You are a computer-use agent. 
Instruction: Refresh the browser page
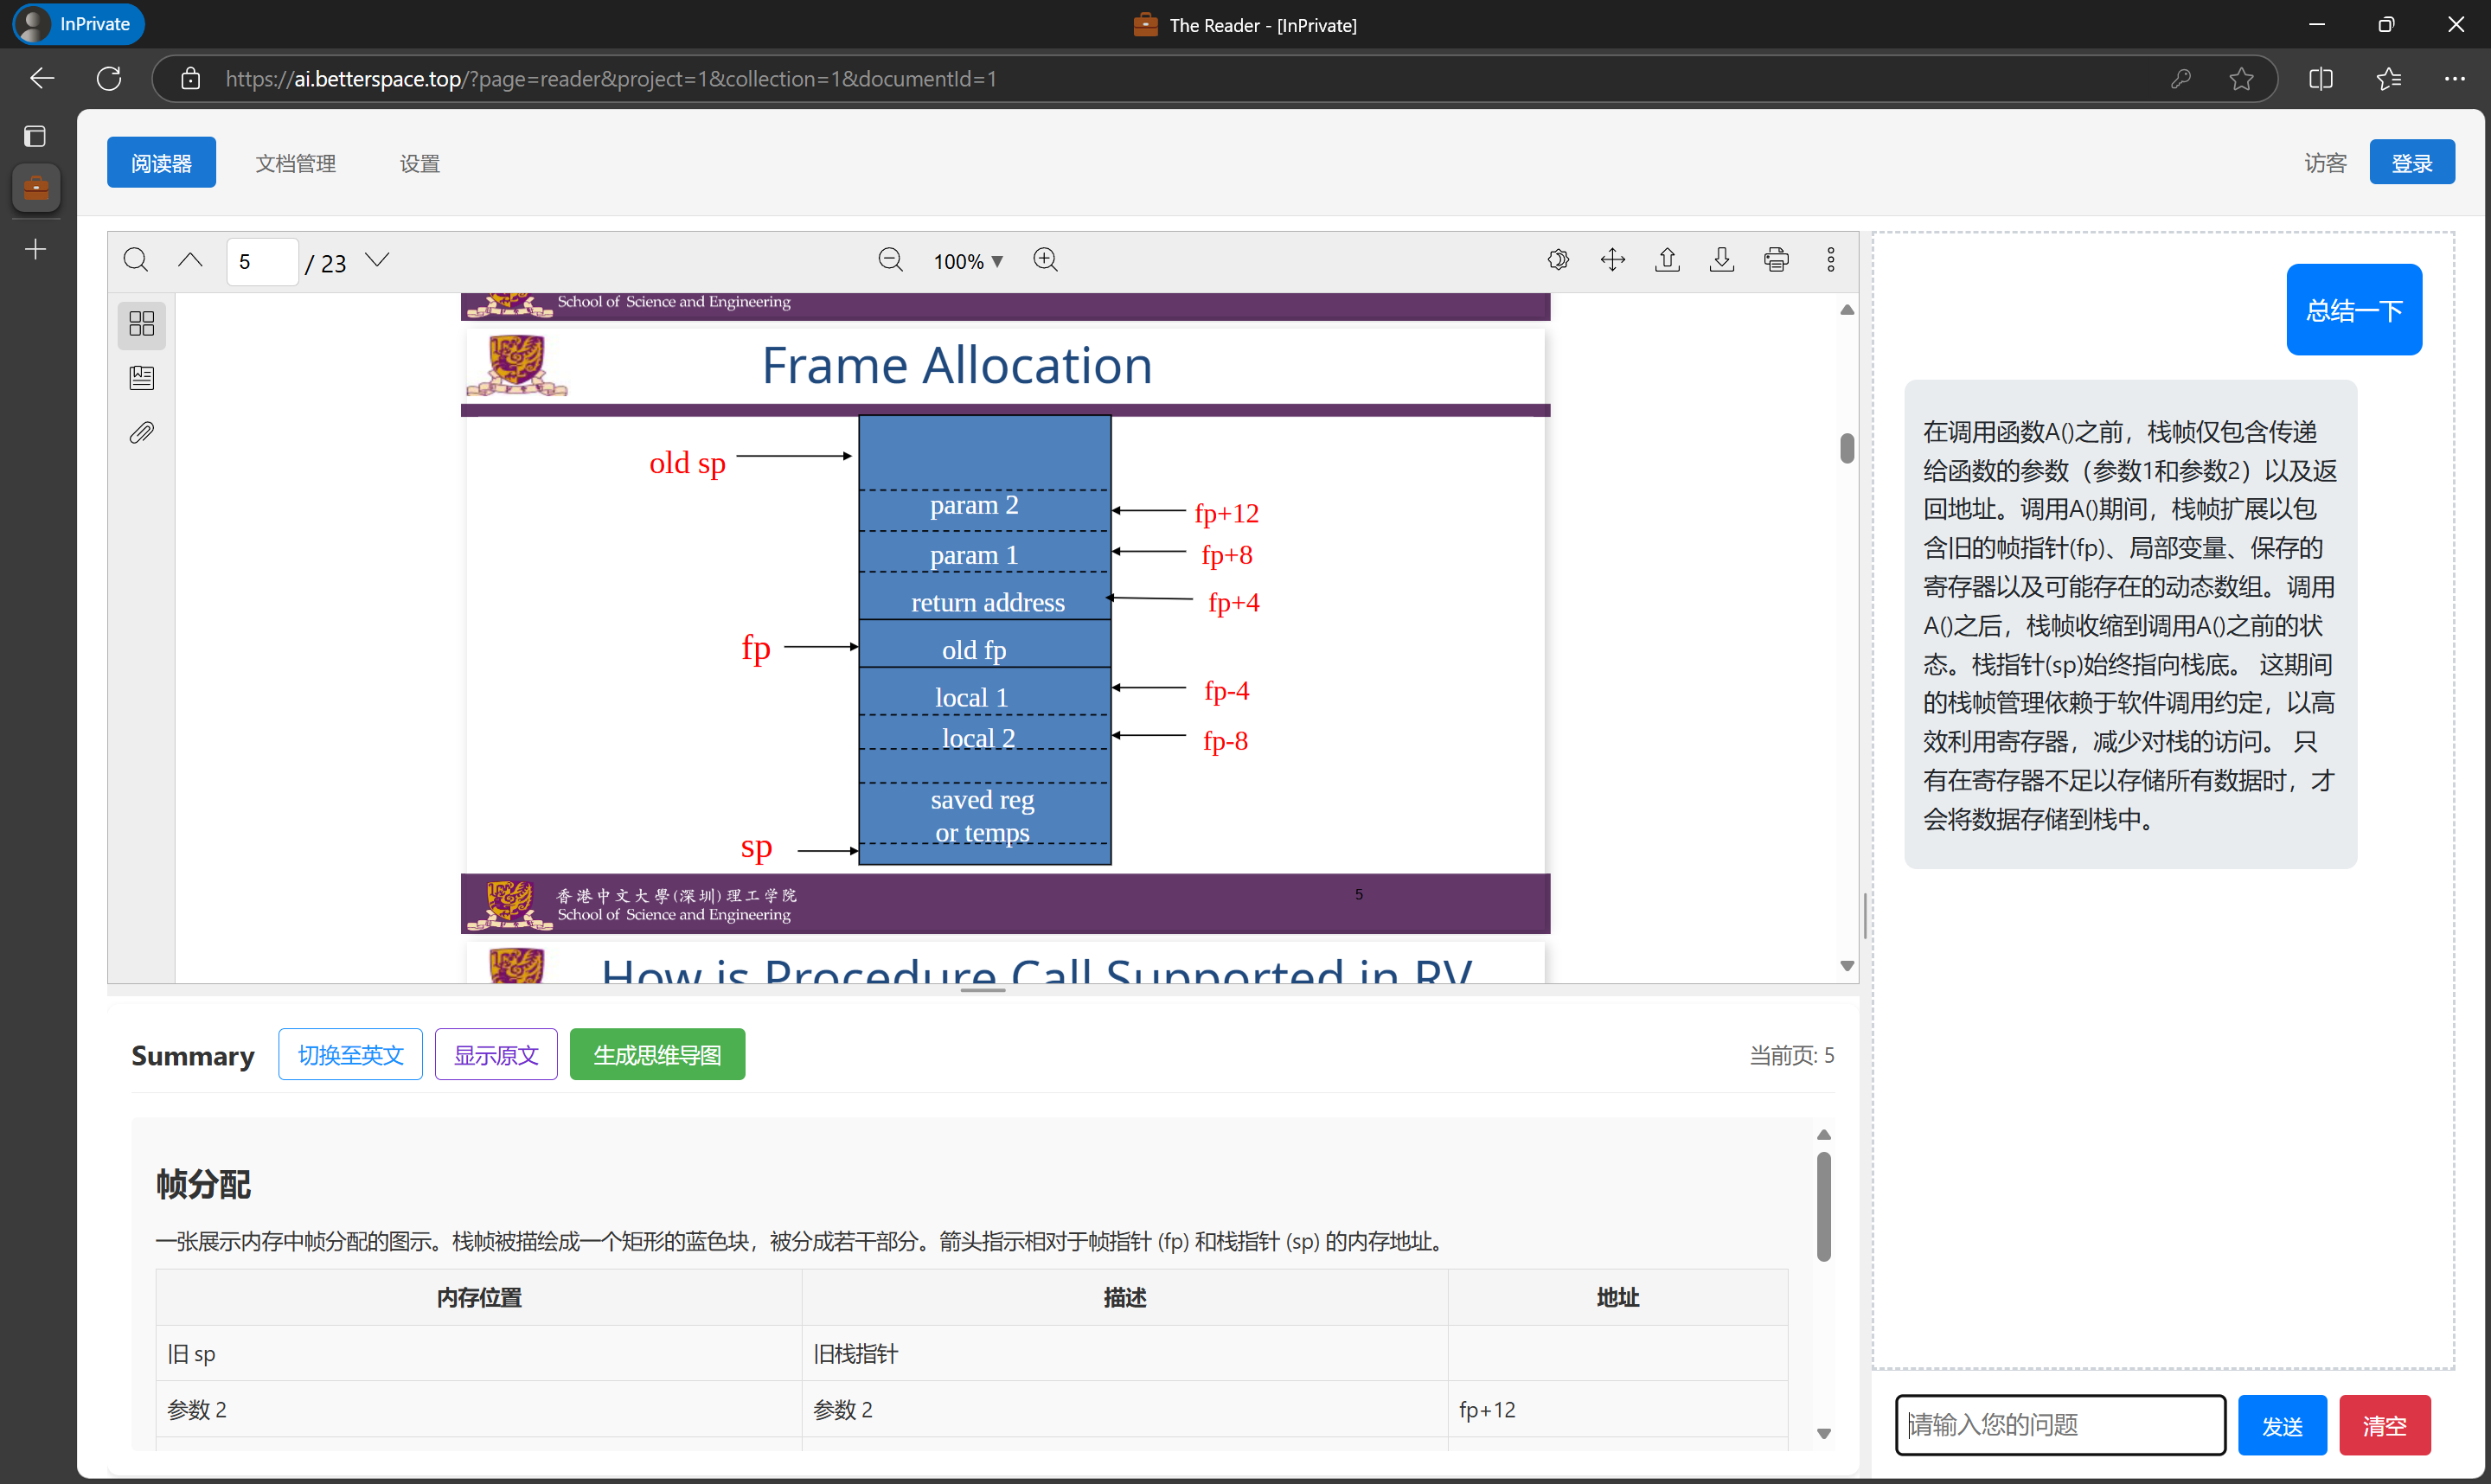tap(109, 79)
